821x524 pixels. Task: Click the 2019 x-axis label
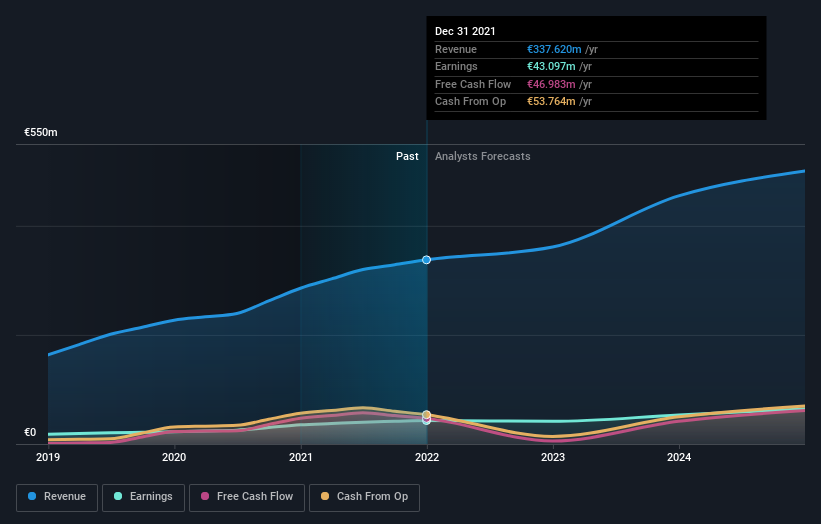(x=48, y=458)
